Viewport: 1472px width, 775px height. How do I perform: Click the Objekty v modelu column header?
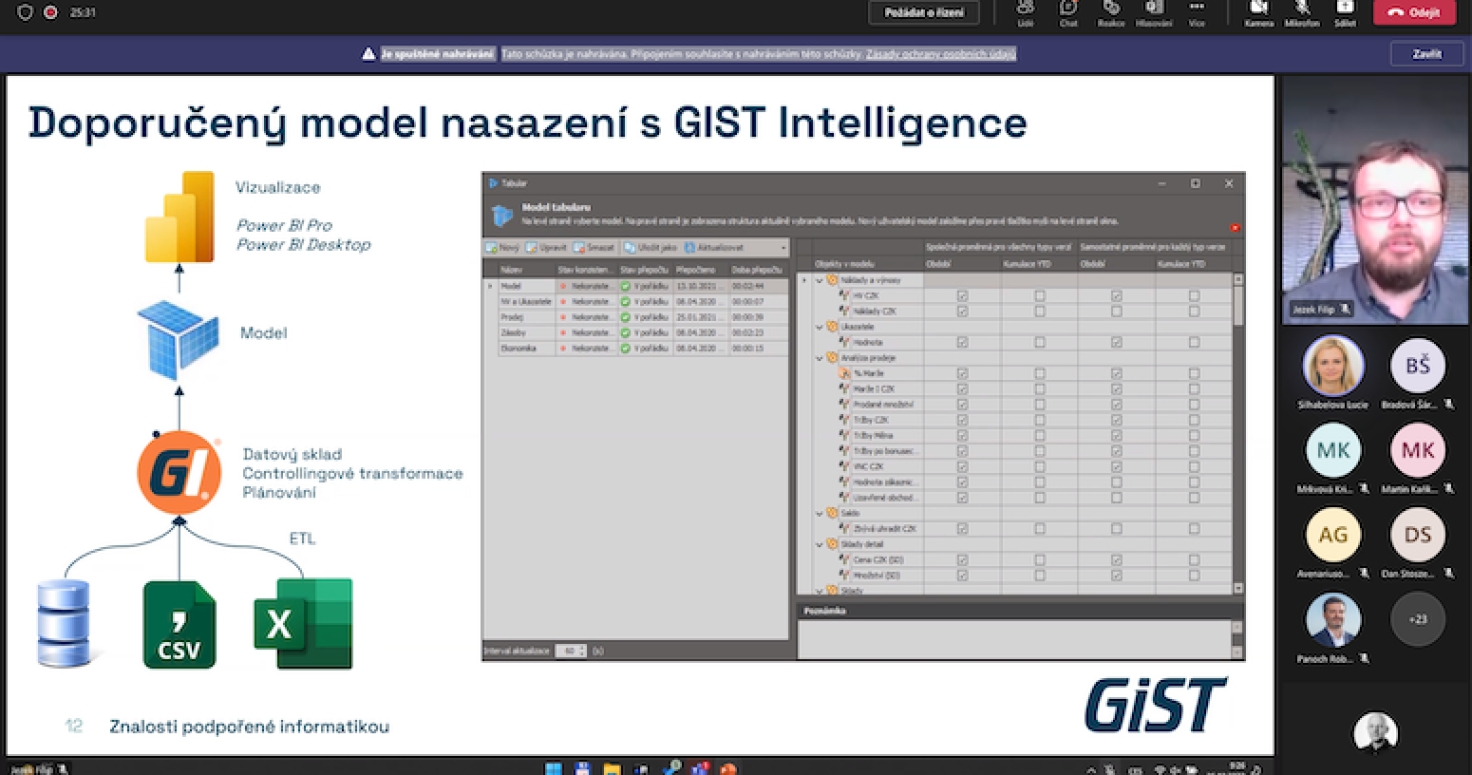867,264
